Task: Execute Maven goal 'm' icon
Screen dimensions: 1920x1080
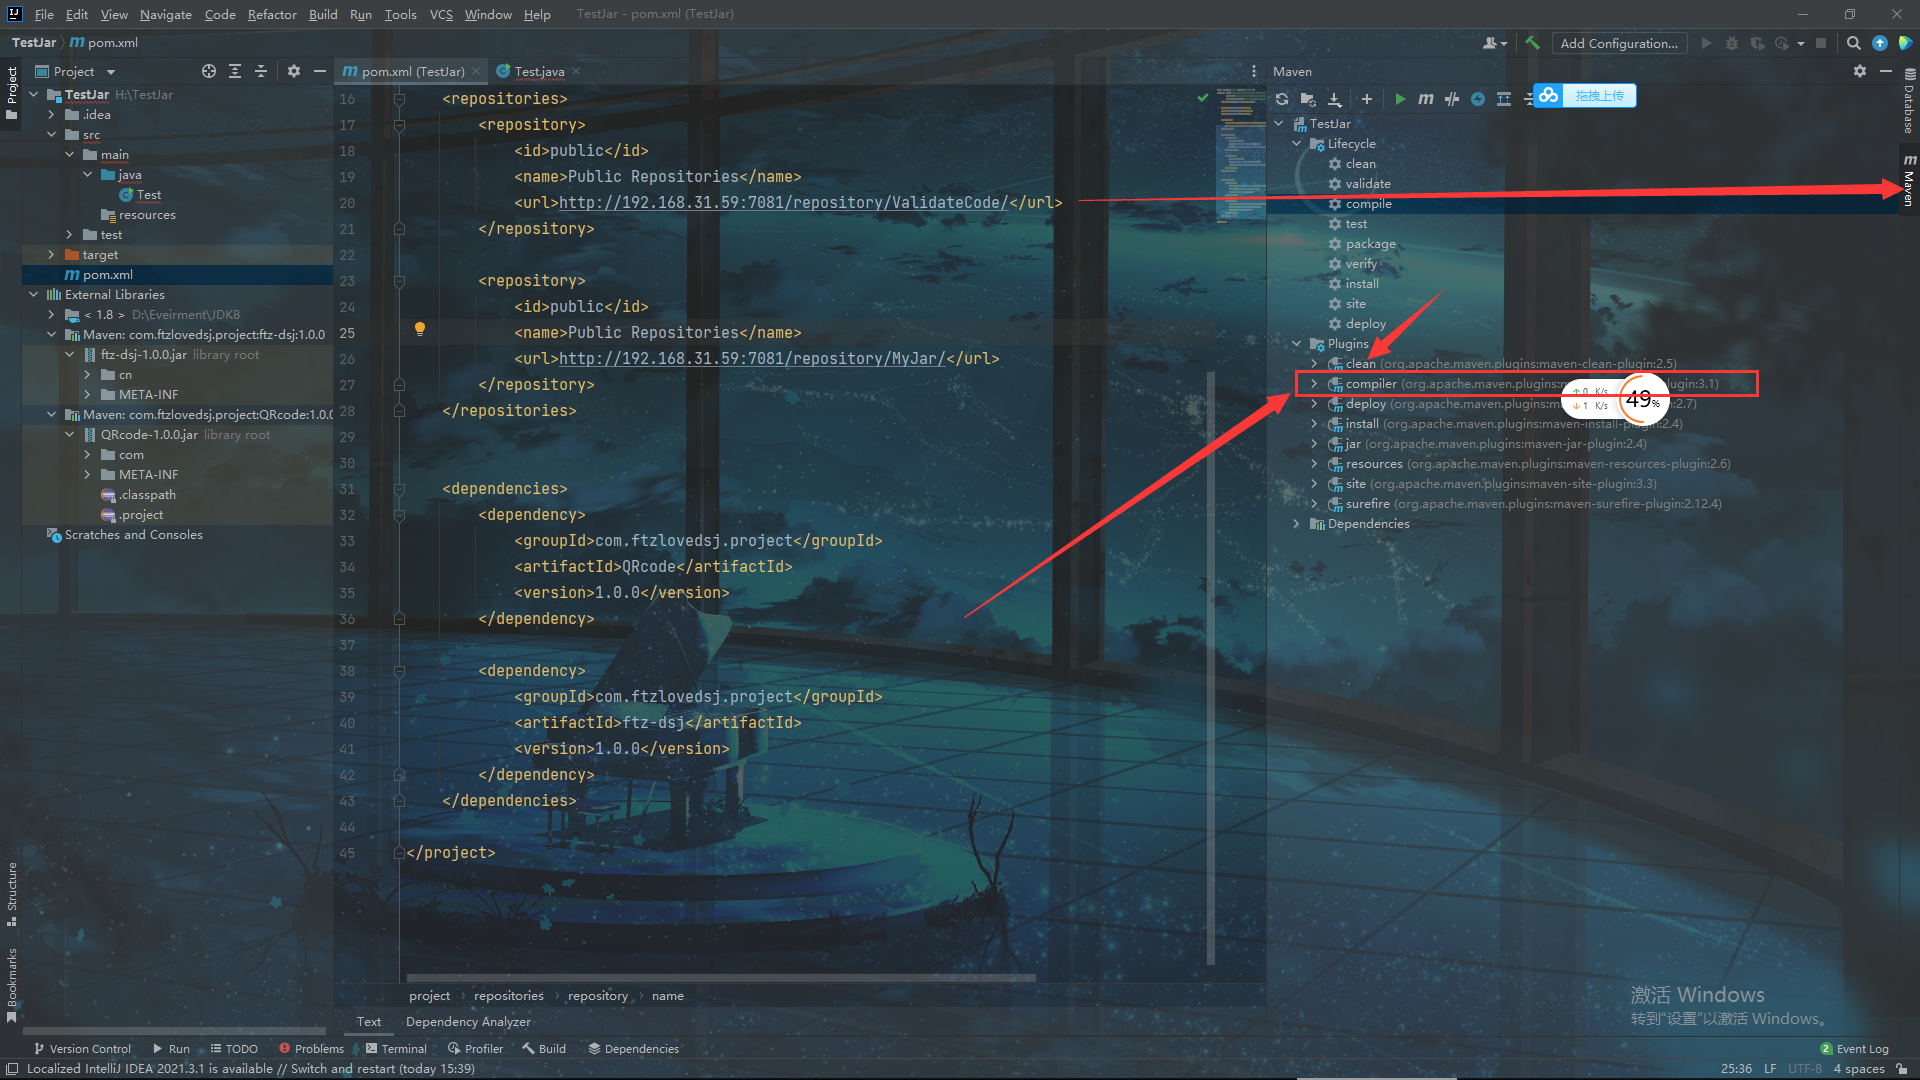Action: 1426,99
